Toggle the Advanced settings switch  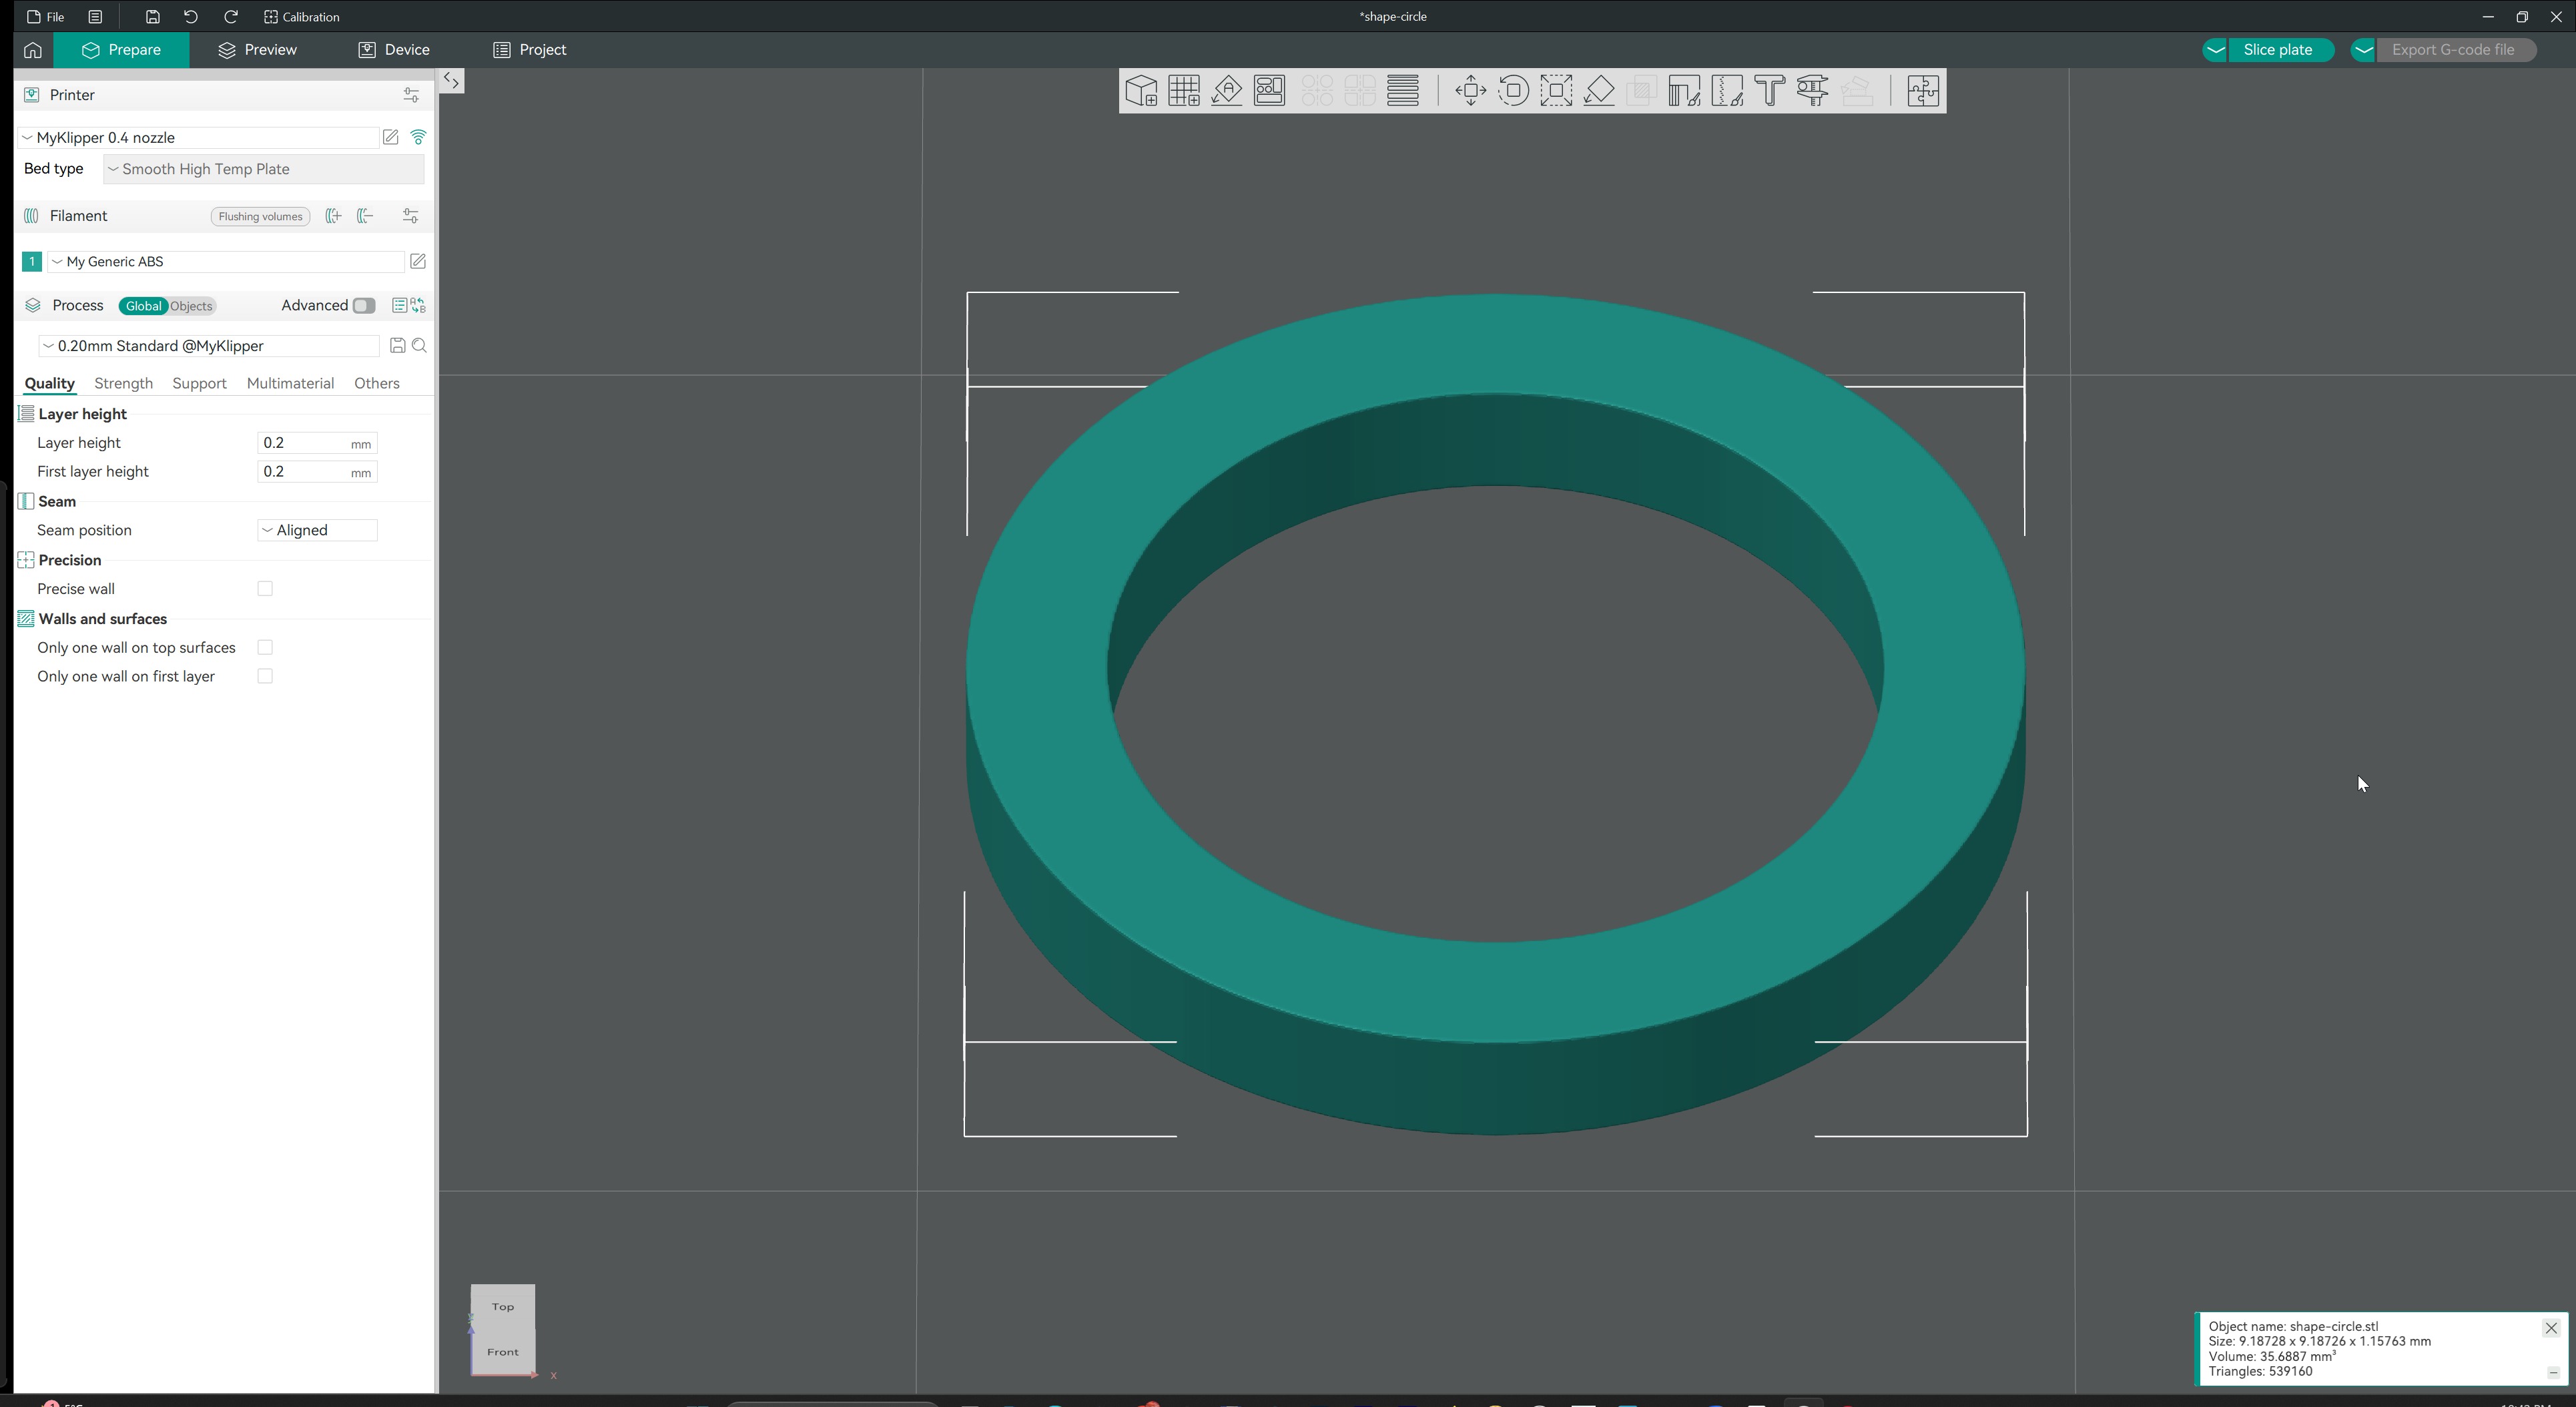click(x=364, y=306)
